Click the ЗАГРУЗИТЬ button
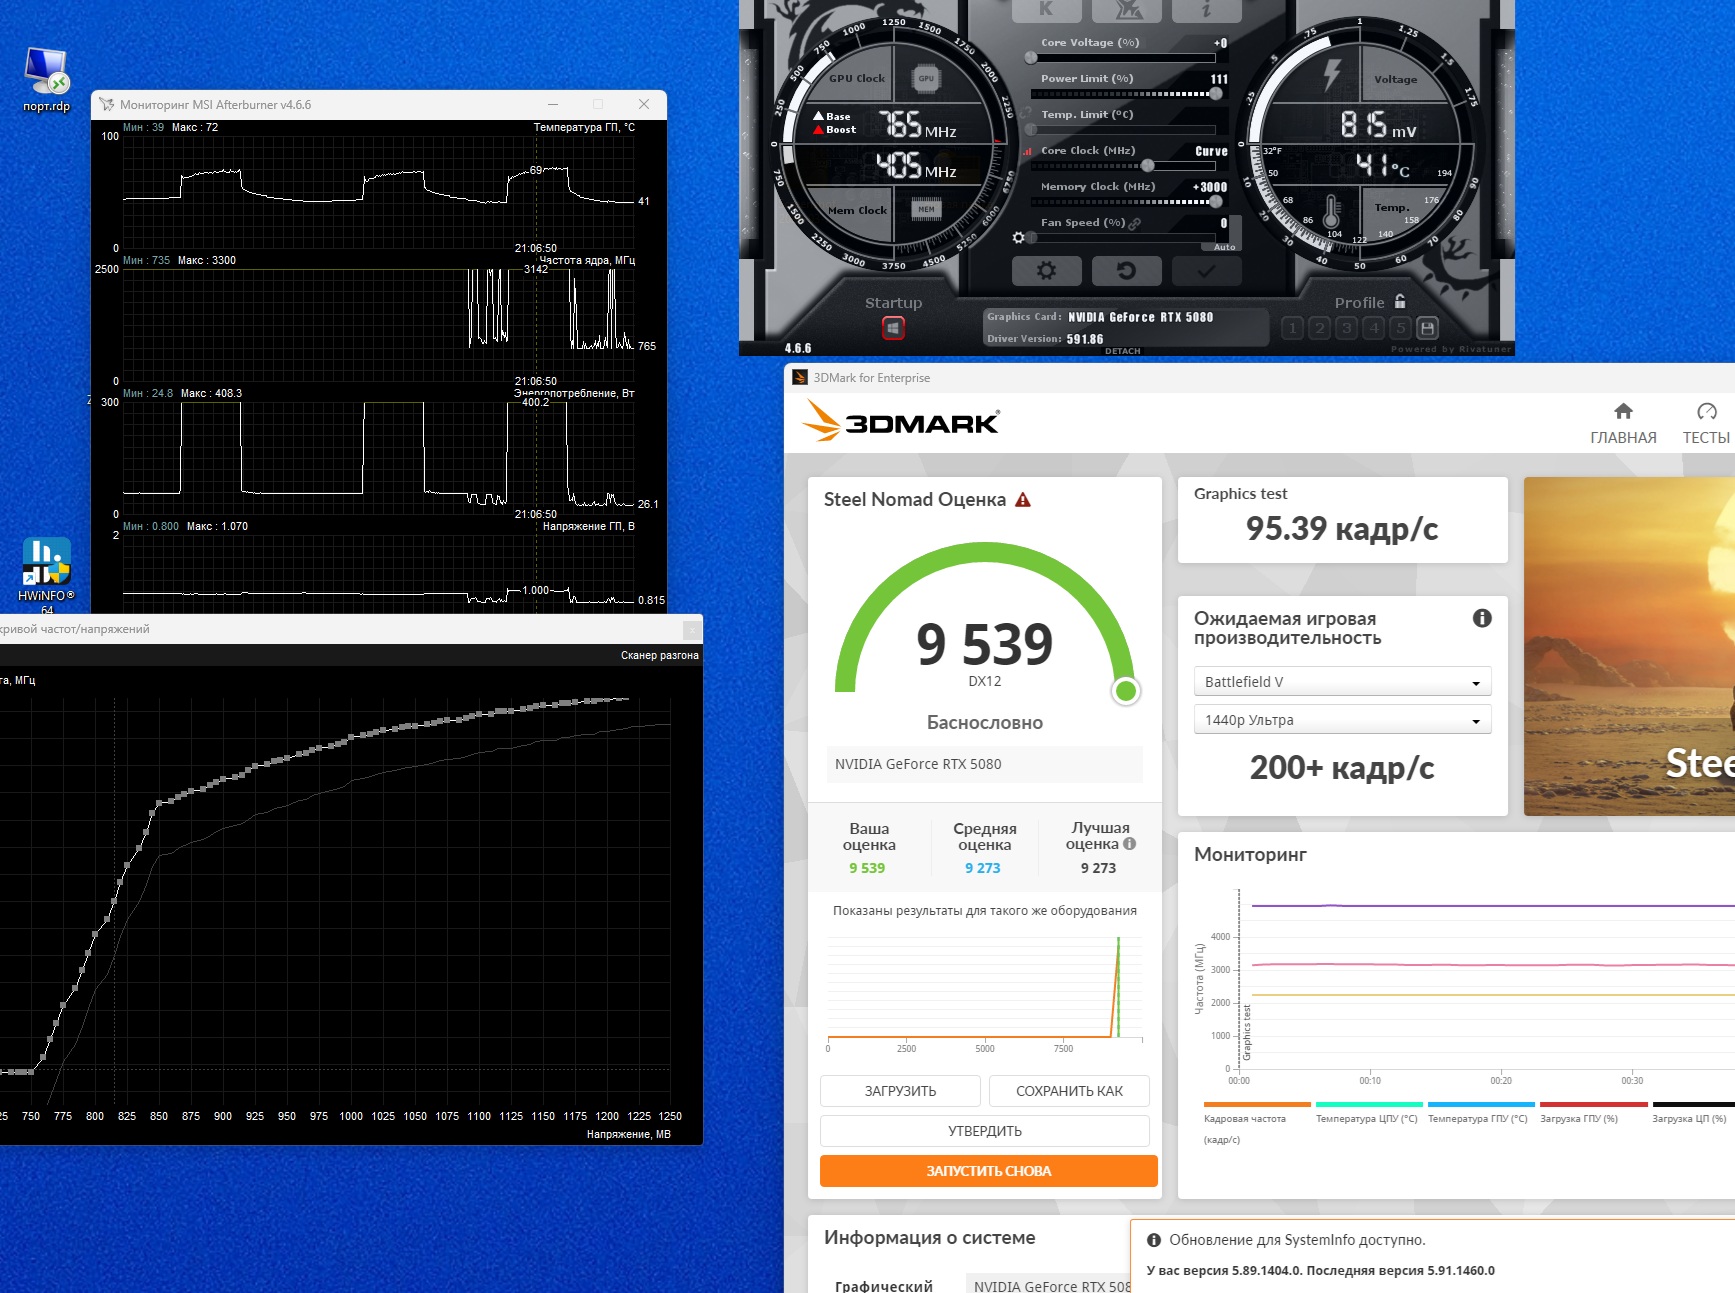Screen dimensions: 1735x1293 [900, 1091]
